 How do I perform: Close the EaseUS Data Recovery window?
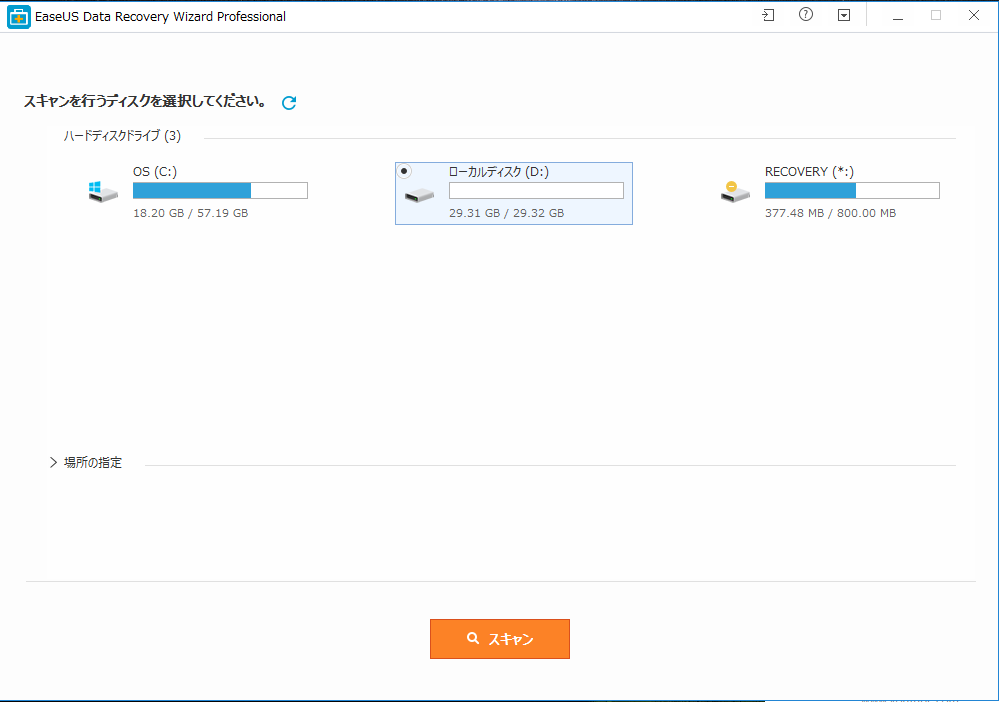point(973,16)
